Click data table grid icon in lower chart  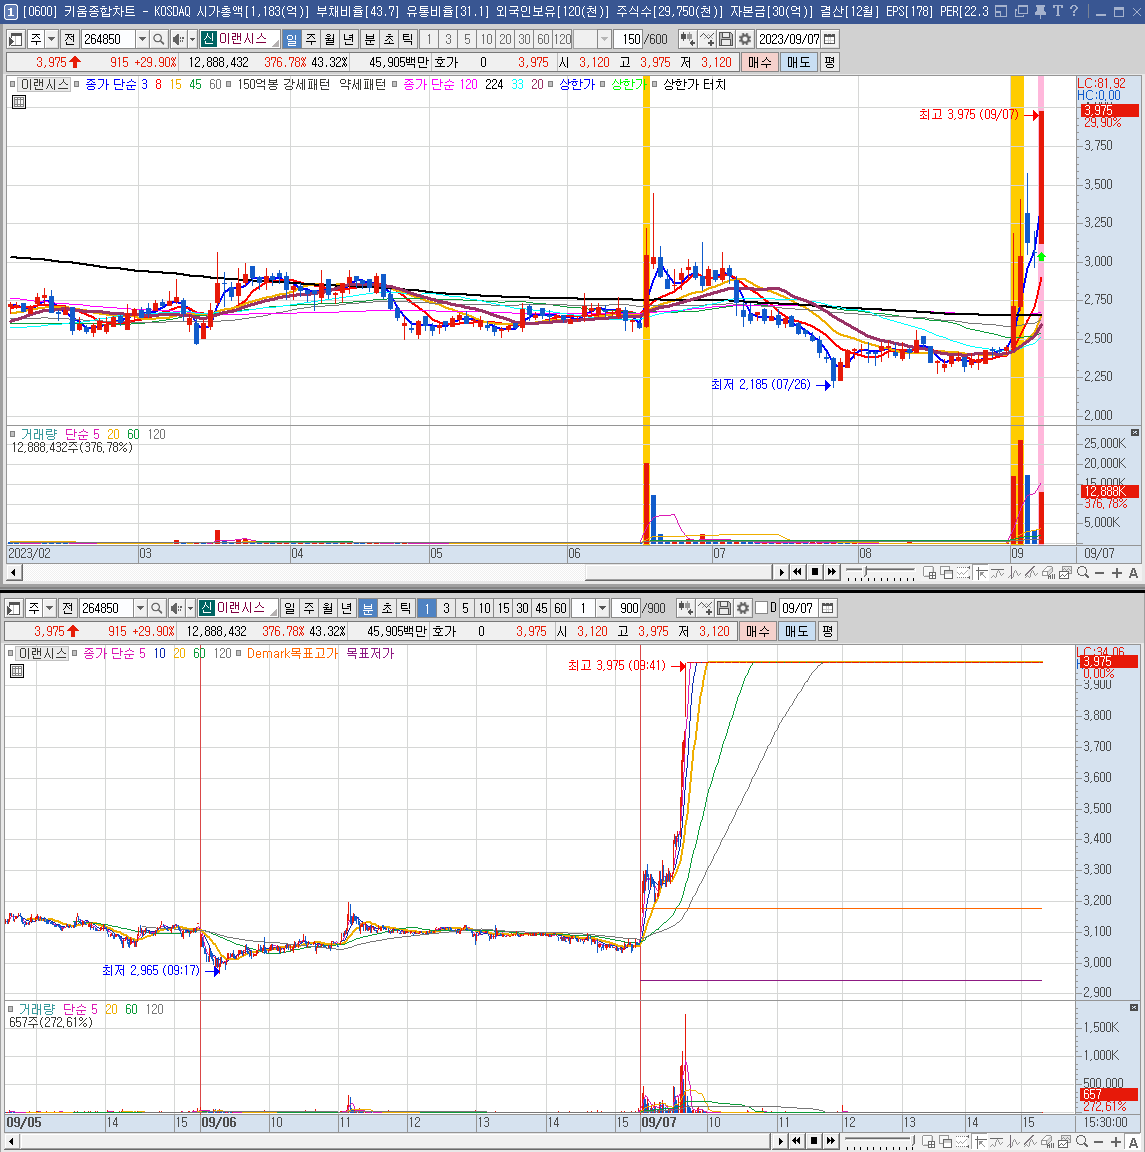pyautogui.click(x=17, y=671)
